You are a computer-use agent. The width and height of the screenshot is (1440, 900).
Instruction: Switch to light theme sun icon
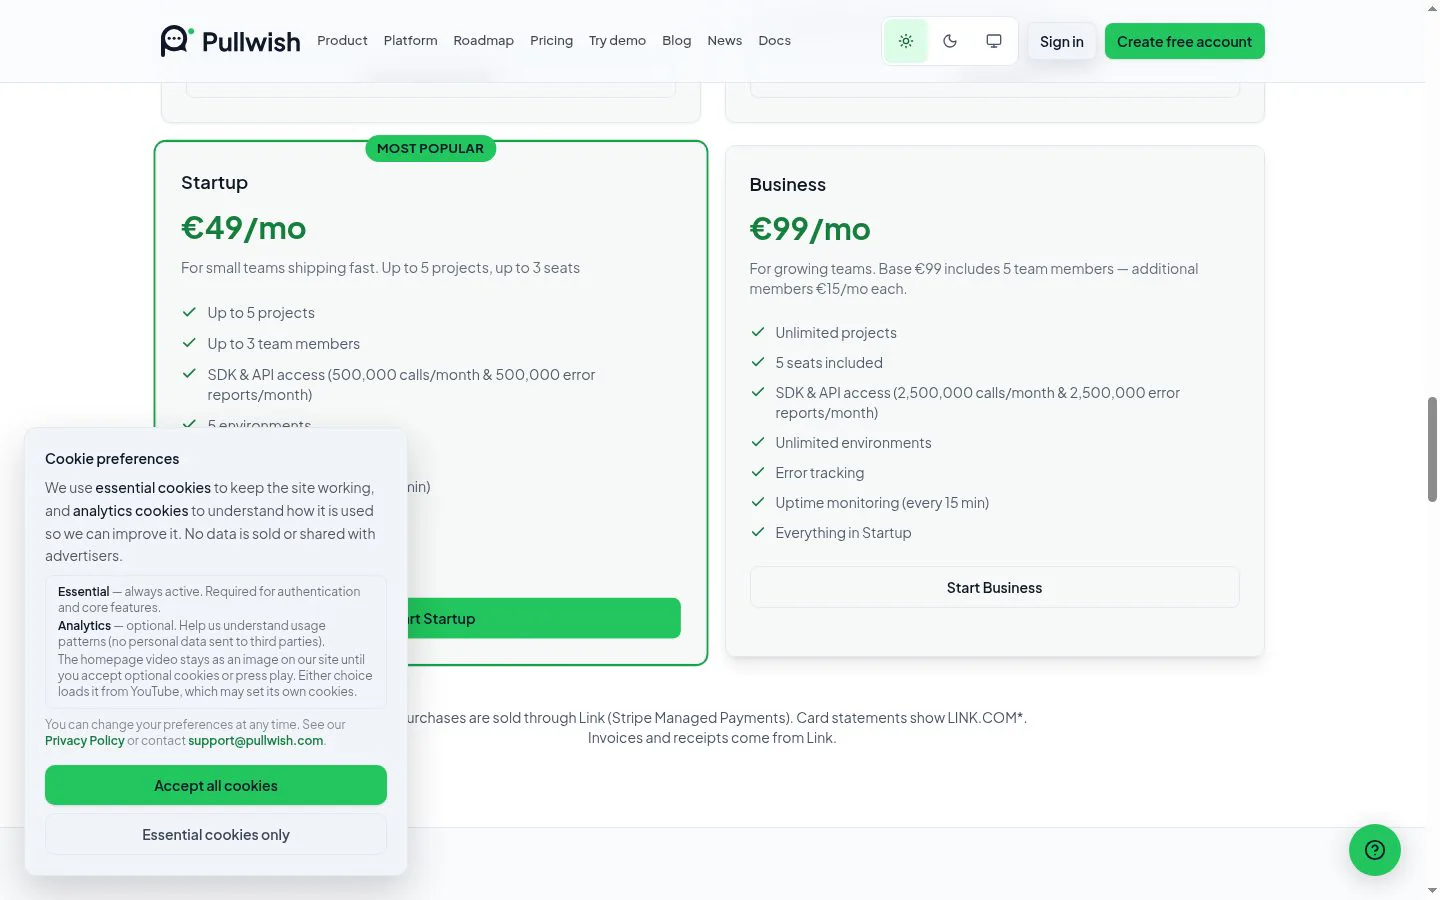click(x=906, y=41)
